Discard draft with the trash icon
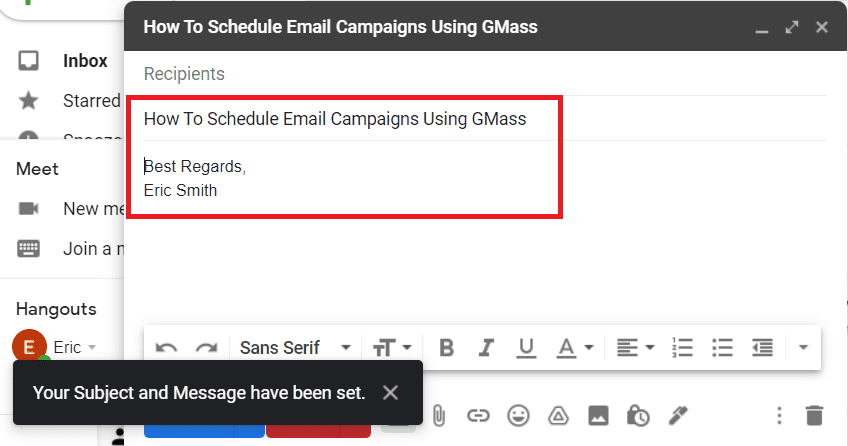This screenshot has height=446, width=848. point(814,415)
